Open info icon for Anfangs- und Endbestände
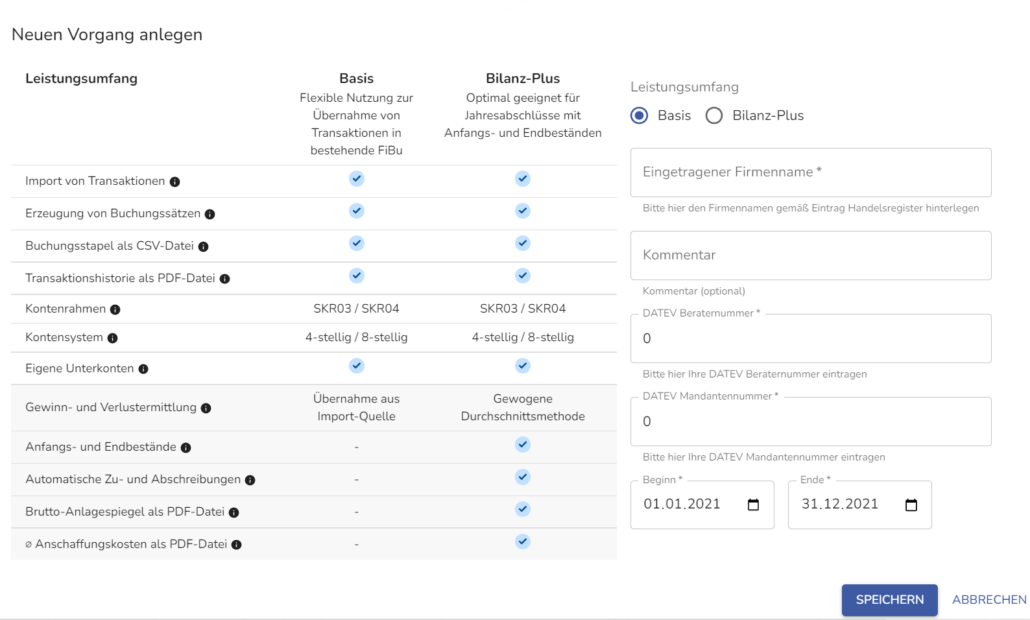Image resolution: width=1030 pixels, height=620 pixels. coord(186,448)
